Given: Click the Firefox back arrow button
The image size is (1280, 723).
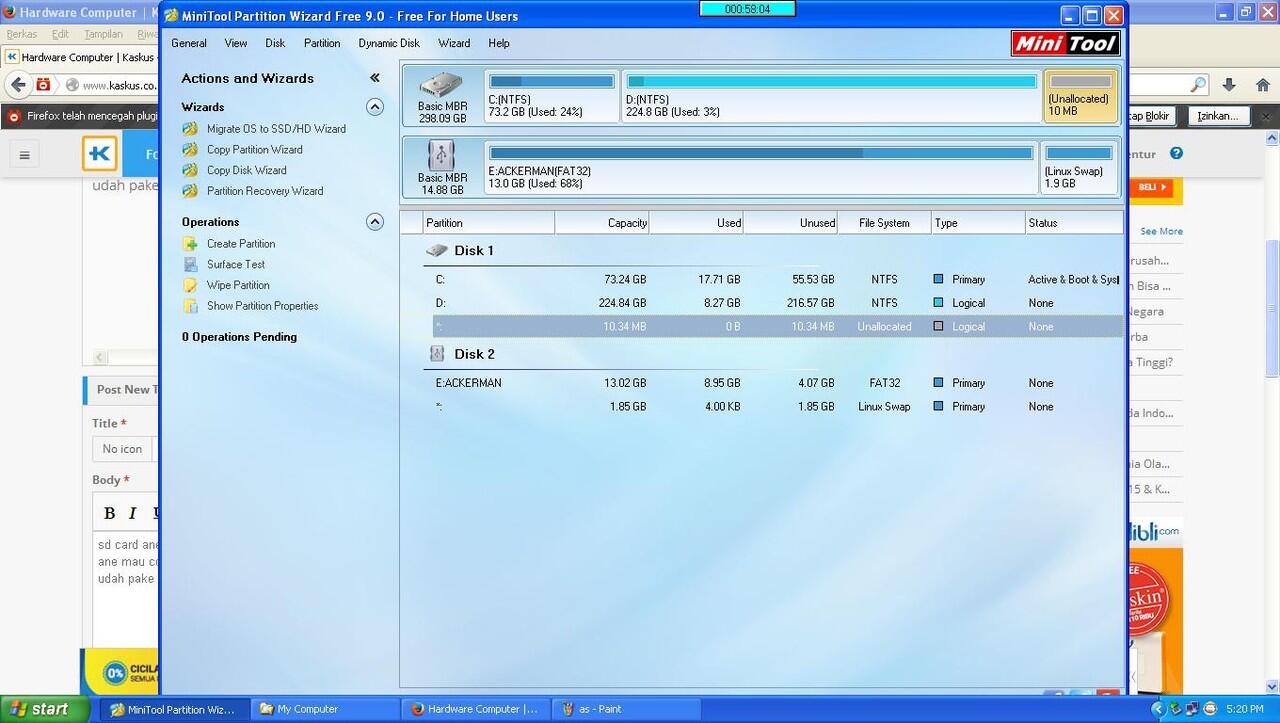Looking at the screenshot, I should click(x=17, y=85).
